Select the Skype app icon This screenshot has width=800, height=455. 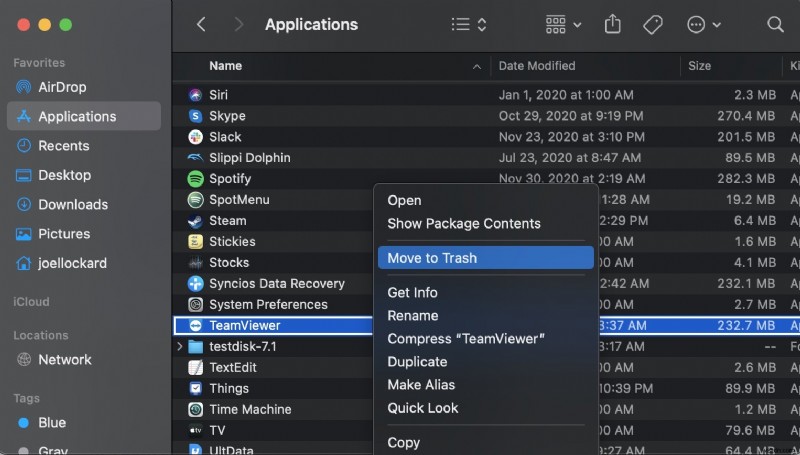click(x=195, y=116)
